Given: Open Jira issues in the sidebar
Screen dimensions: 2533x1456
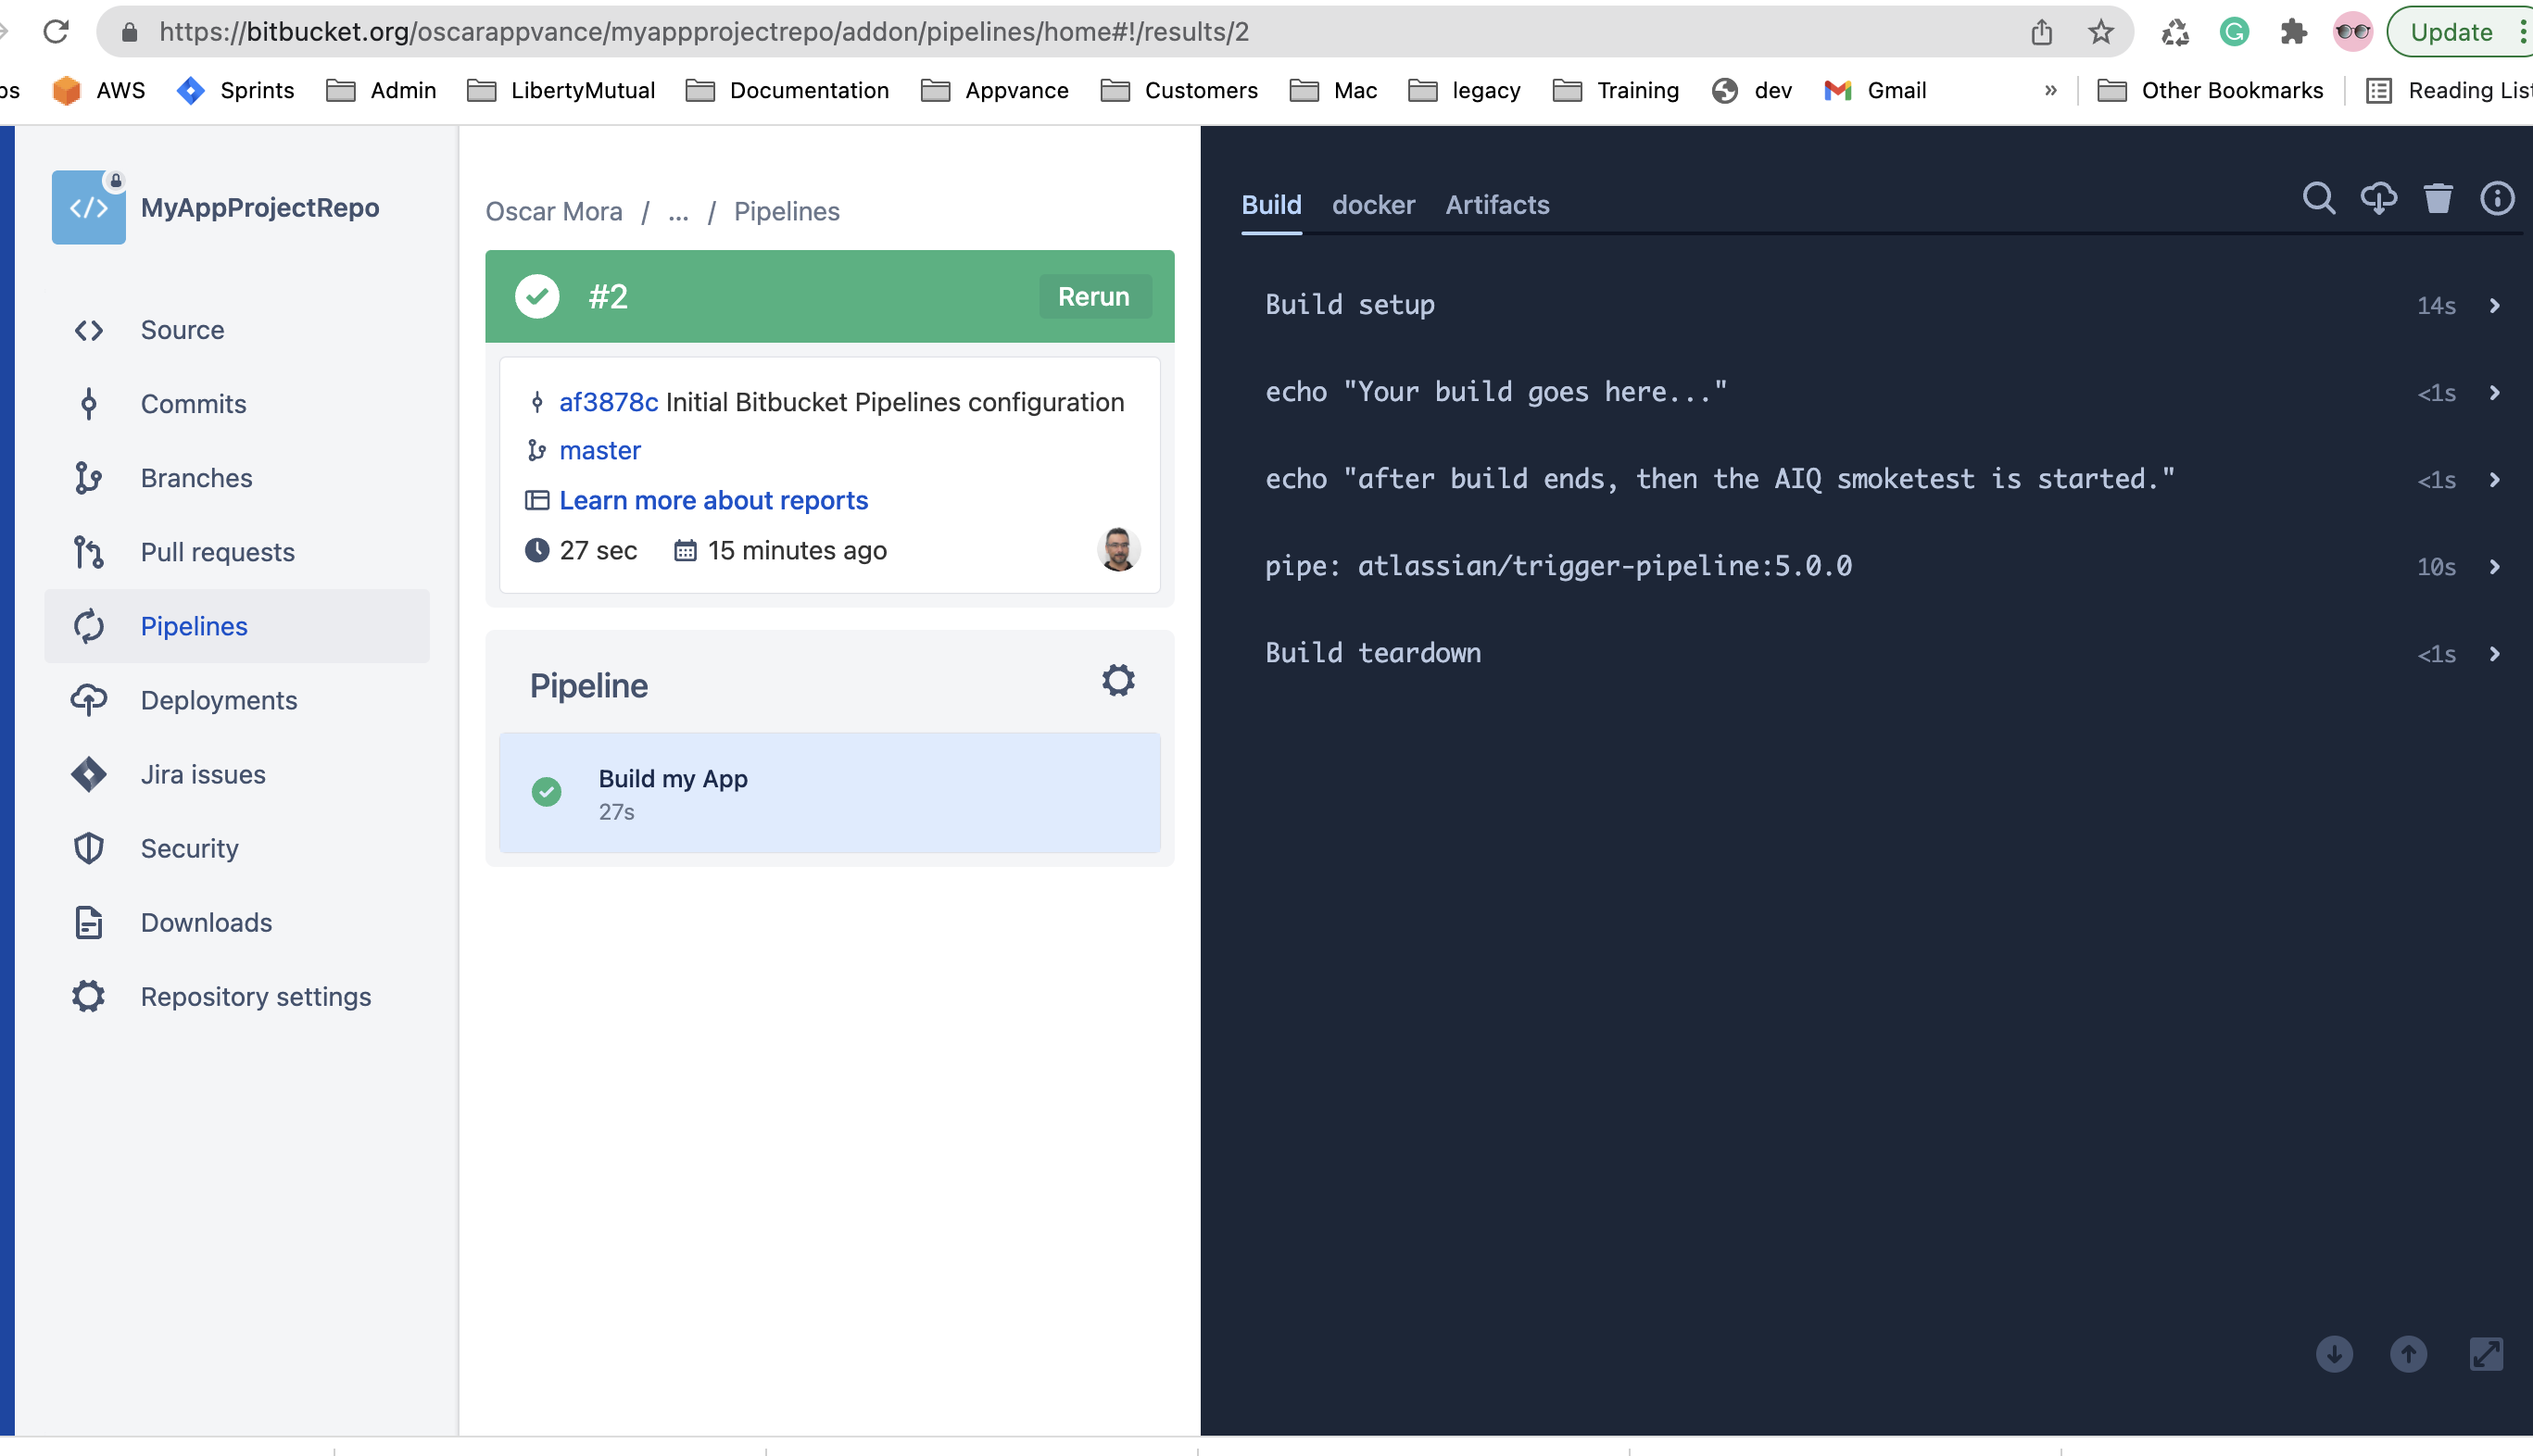Looking at the screenshot, I should point(237,774).
